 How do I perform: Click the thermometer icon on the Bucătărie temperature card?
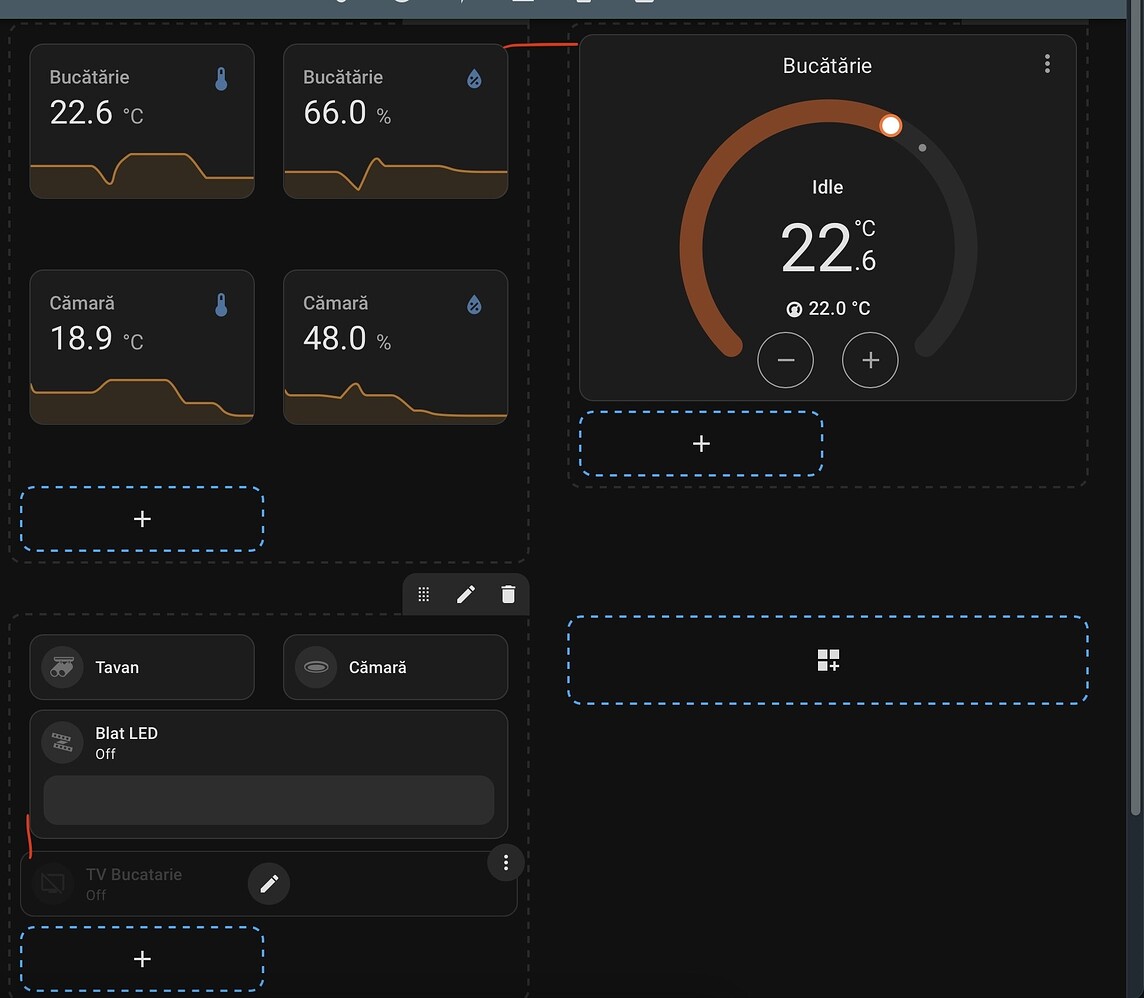[x=223, y=77]
